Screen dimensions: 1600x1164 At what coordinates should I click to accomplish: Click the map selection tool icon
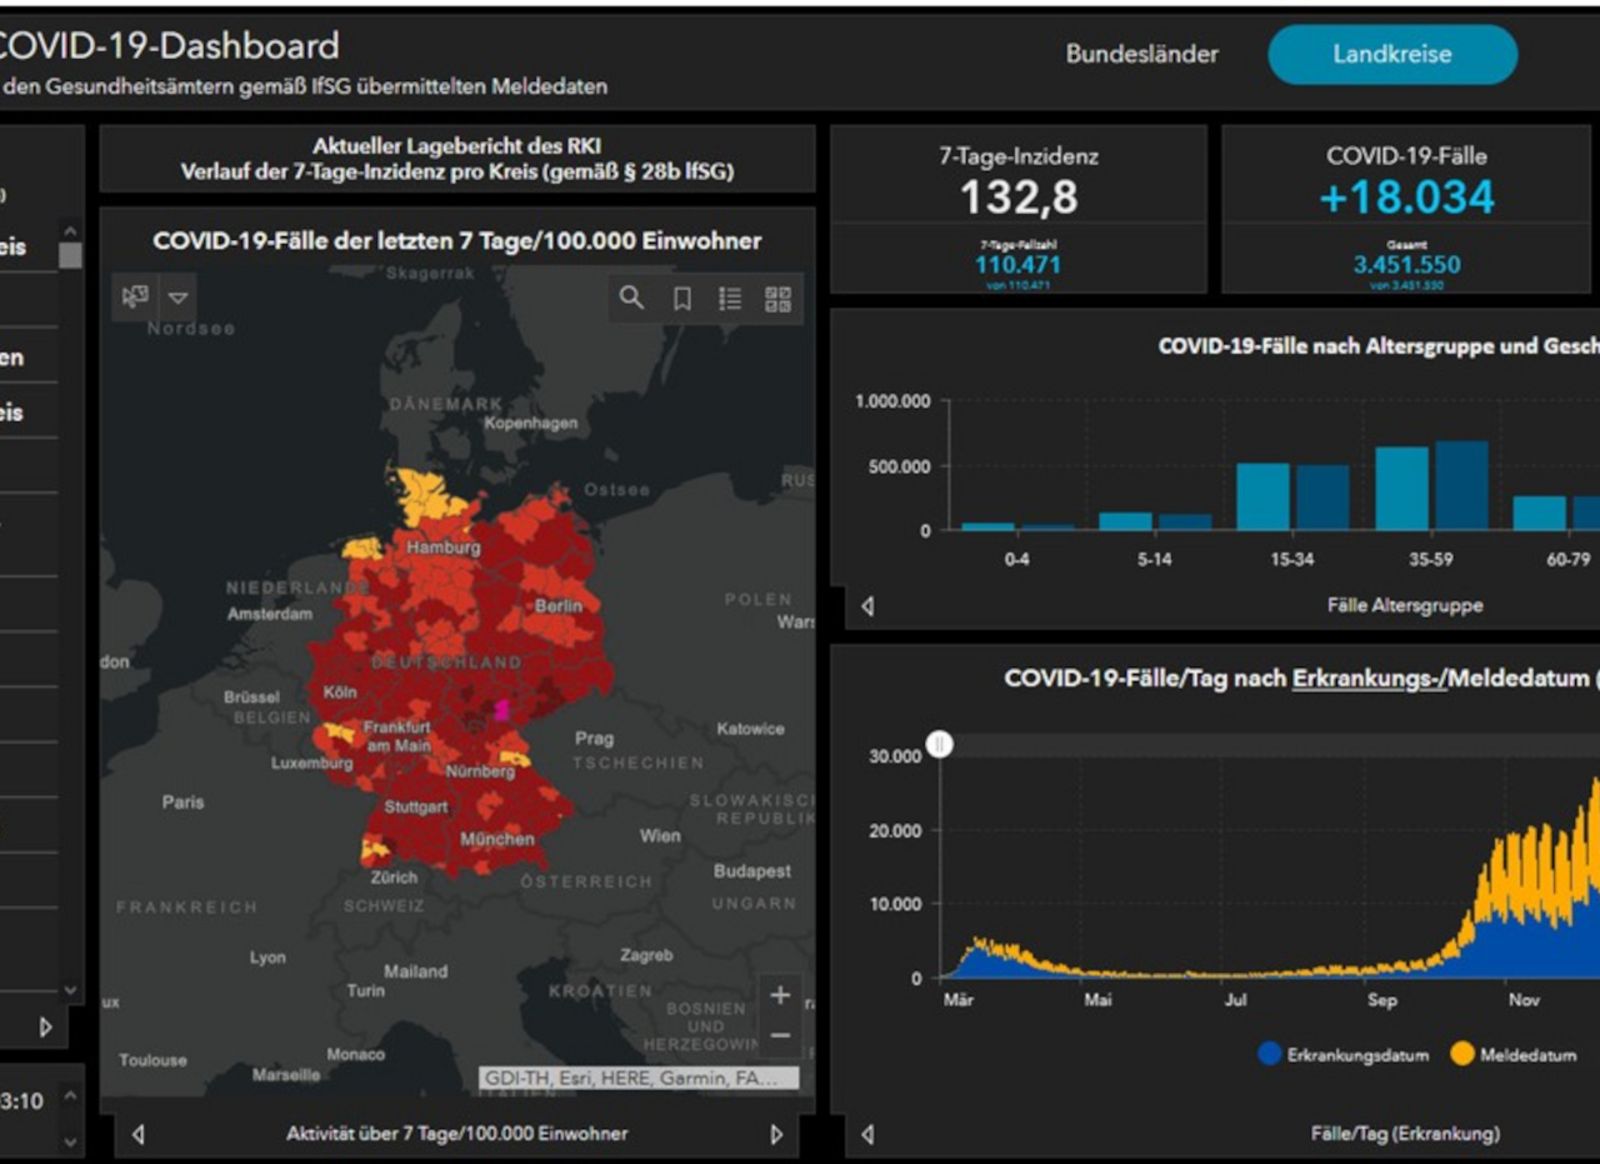pos(135,297)
